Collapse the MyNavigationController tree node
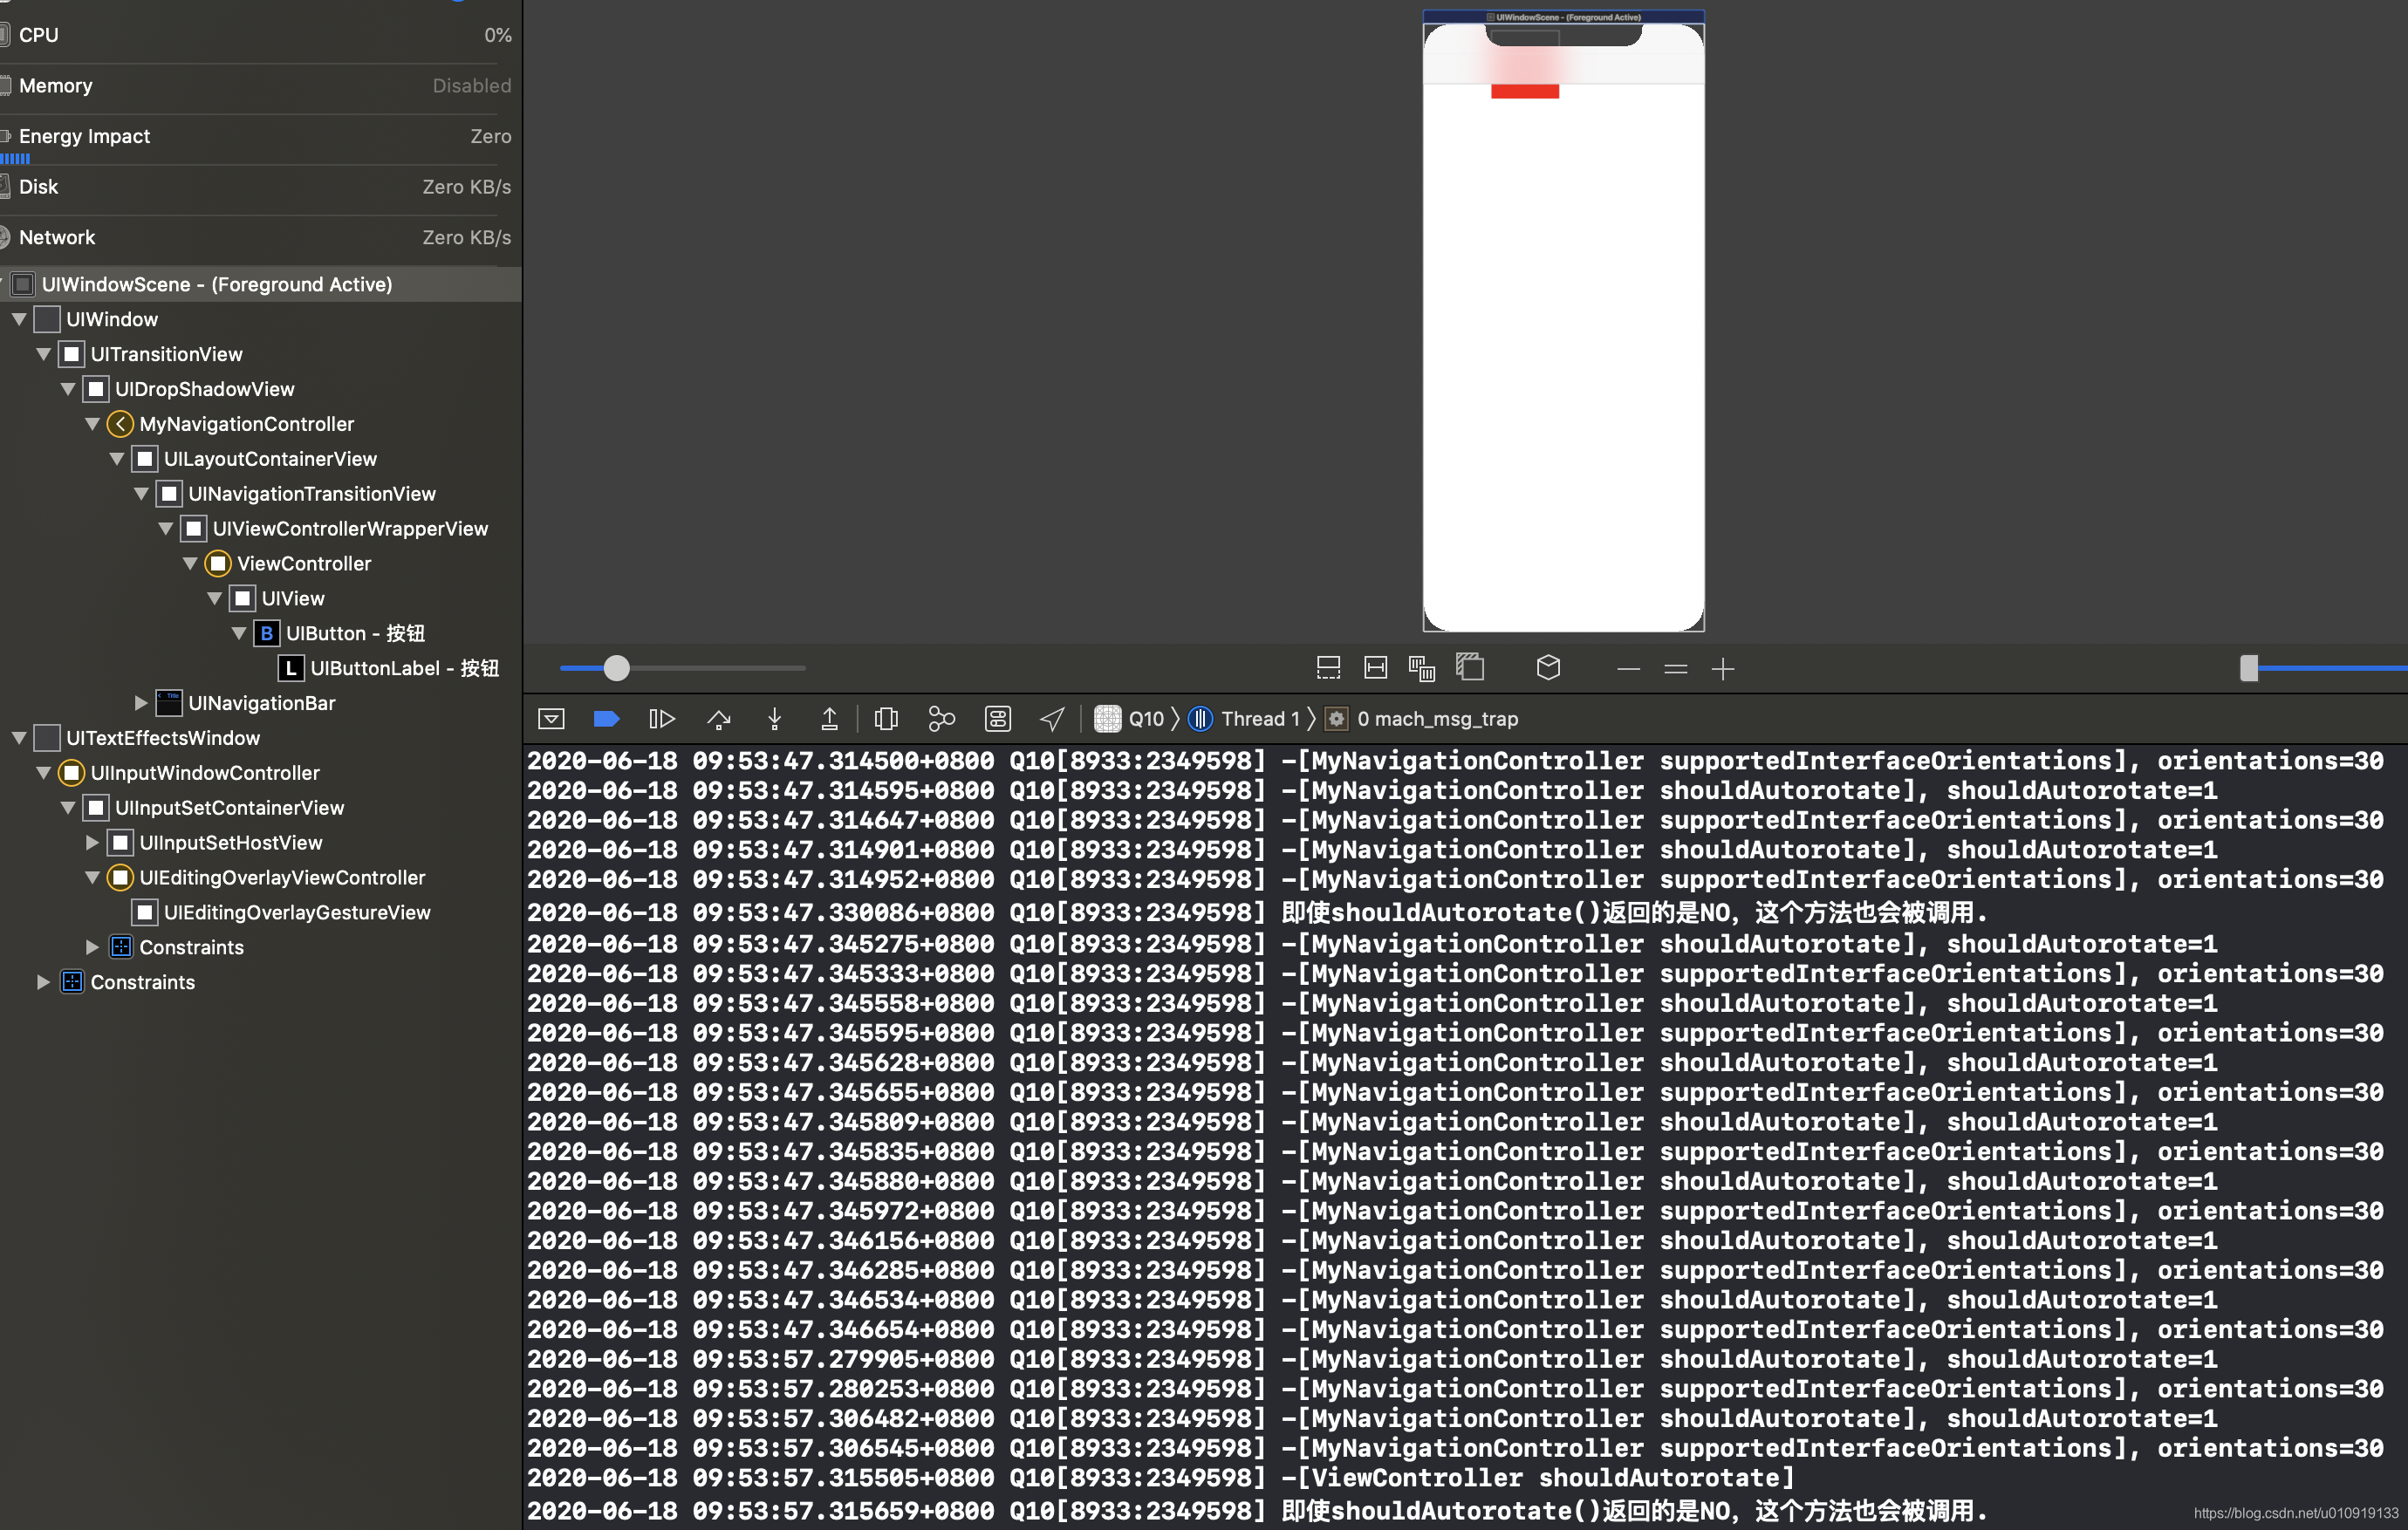Screen dimensions: 2408x1530 (92, 424)
